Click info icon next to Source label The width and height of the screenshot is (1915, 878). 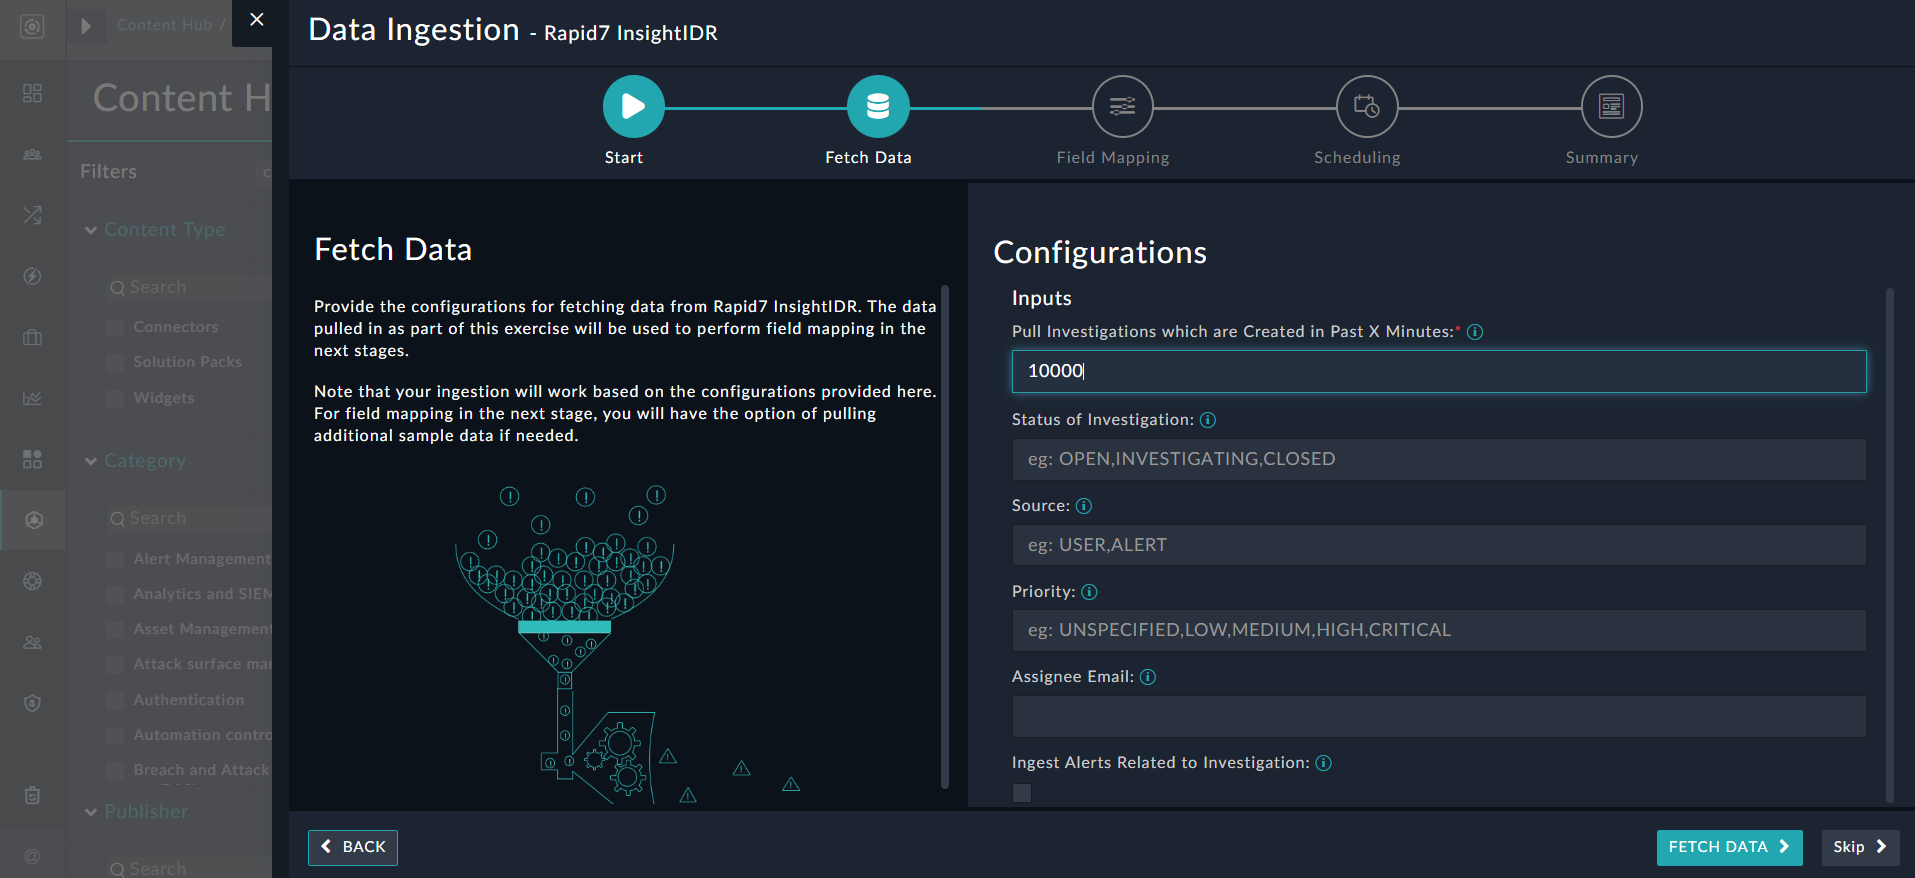click(x=1083, y=506)
